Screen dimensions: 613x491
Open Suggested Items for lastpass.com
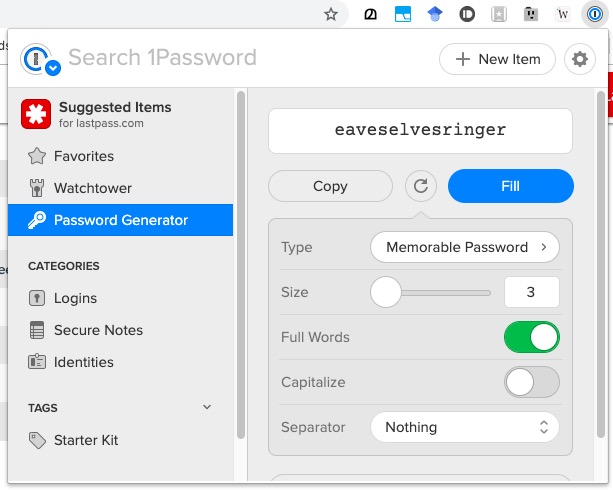[120, 114]
